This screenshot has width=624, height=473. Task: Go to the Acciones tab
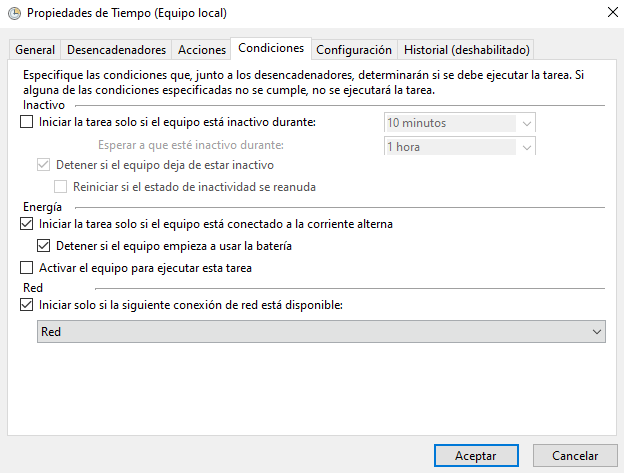click(202, 49)
